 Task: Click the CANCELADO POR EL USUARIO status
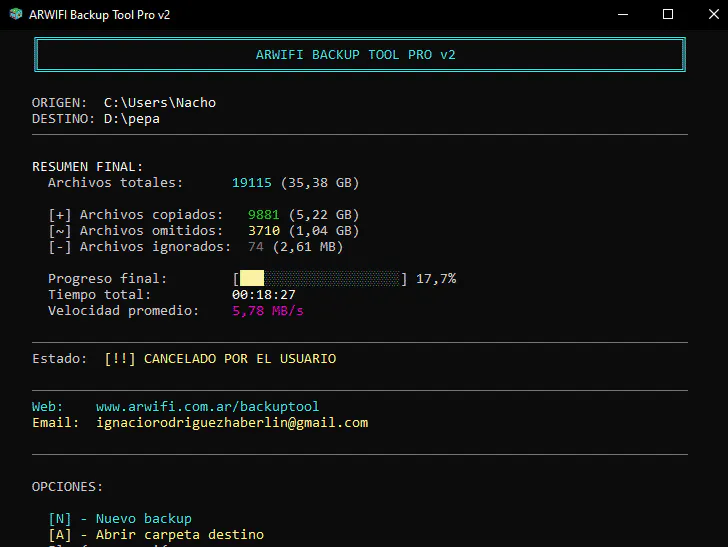click(x=240, y=359)
